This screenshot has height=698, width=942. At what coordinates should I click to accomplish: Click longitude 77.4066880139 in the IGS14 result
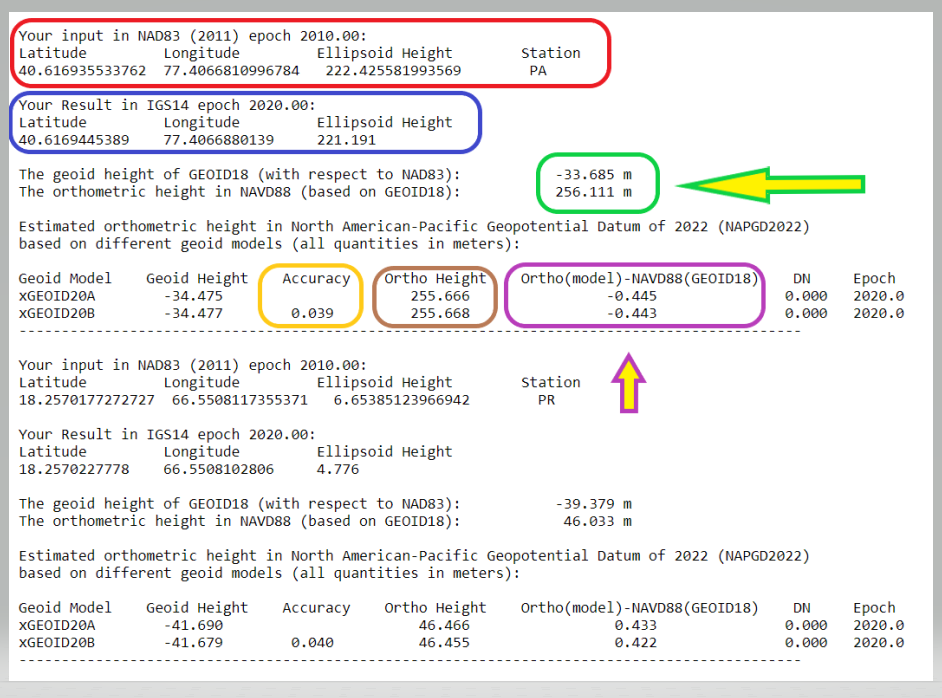(218, 140)
